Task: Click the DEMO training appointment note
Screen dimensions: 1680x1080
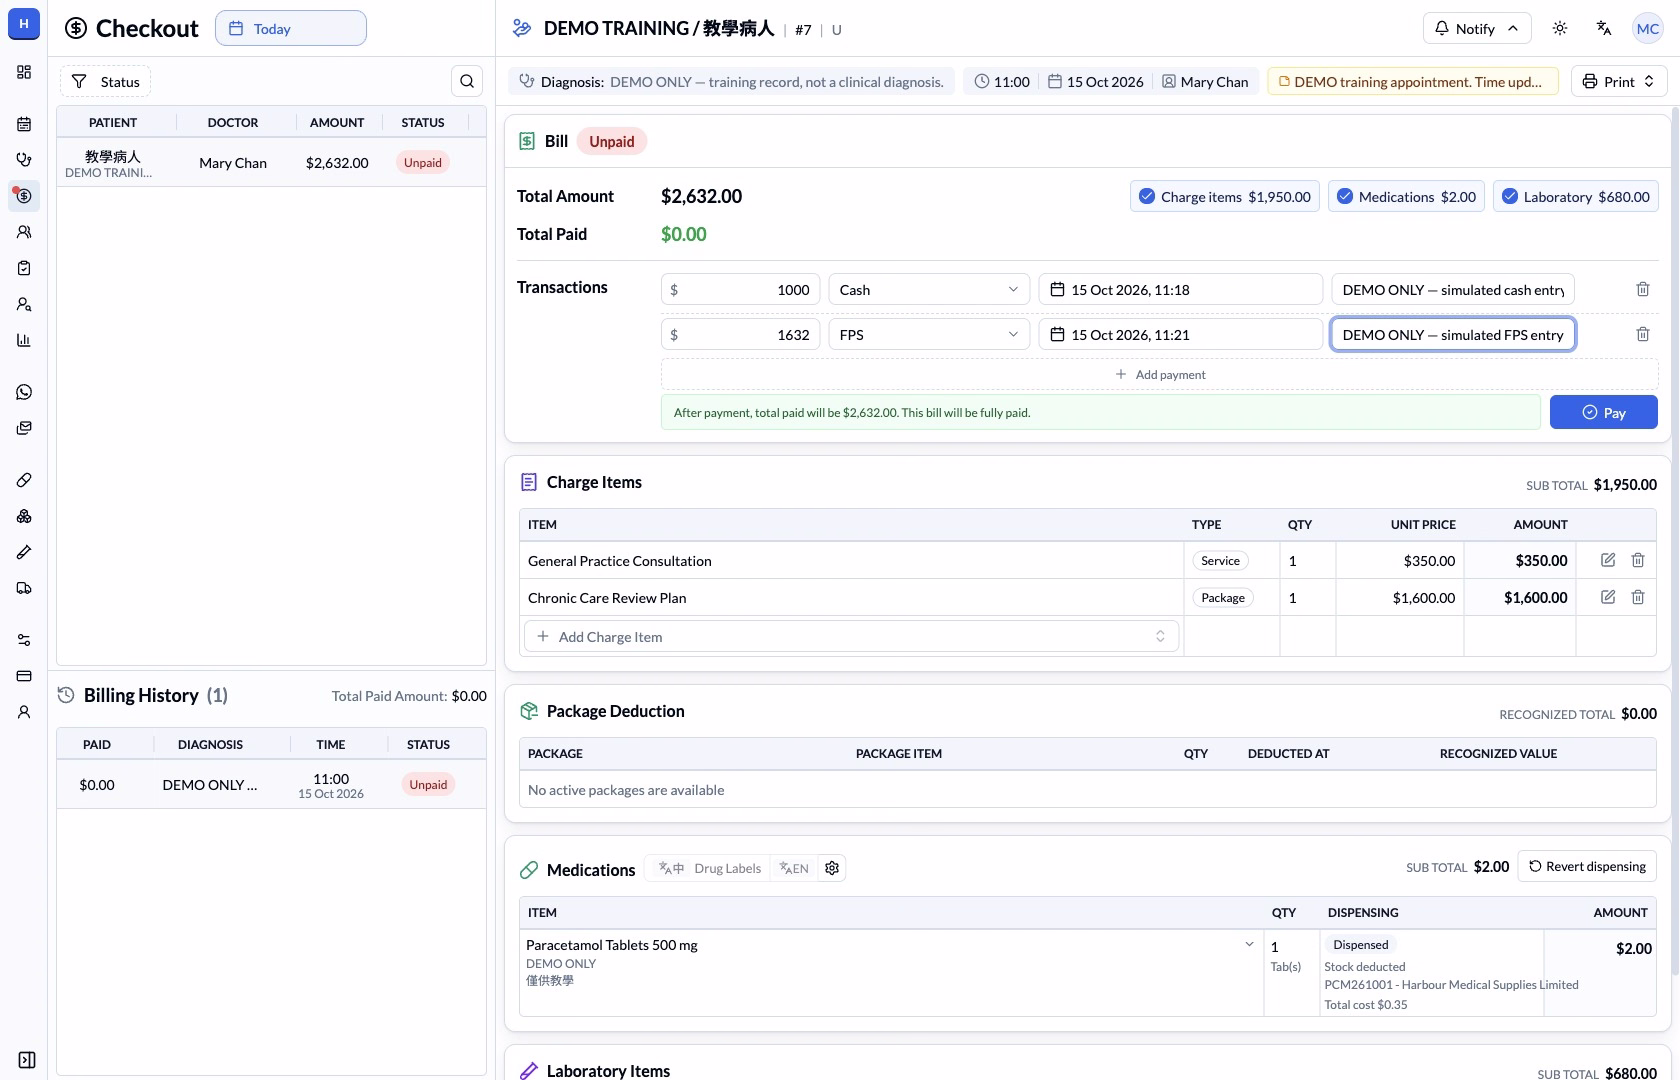Action: pyautogui.click(x=1413, y=81)
